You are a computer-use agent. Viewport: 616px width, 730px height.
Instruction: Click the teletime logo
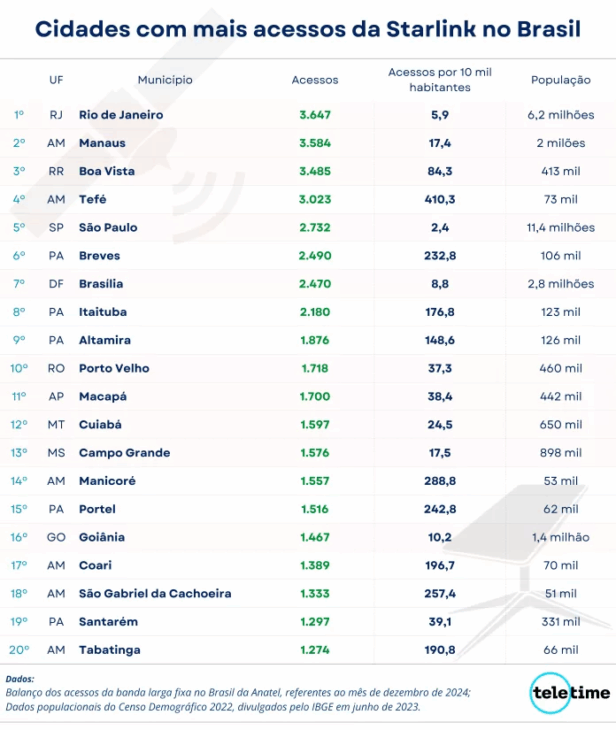pos(569,693)
